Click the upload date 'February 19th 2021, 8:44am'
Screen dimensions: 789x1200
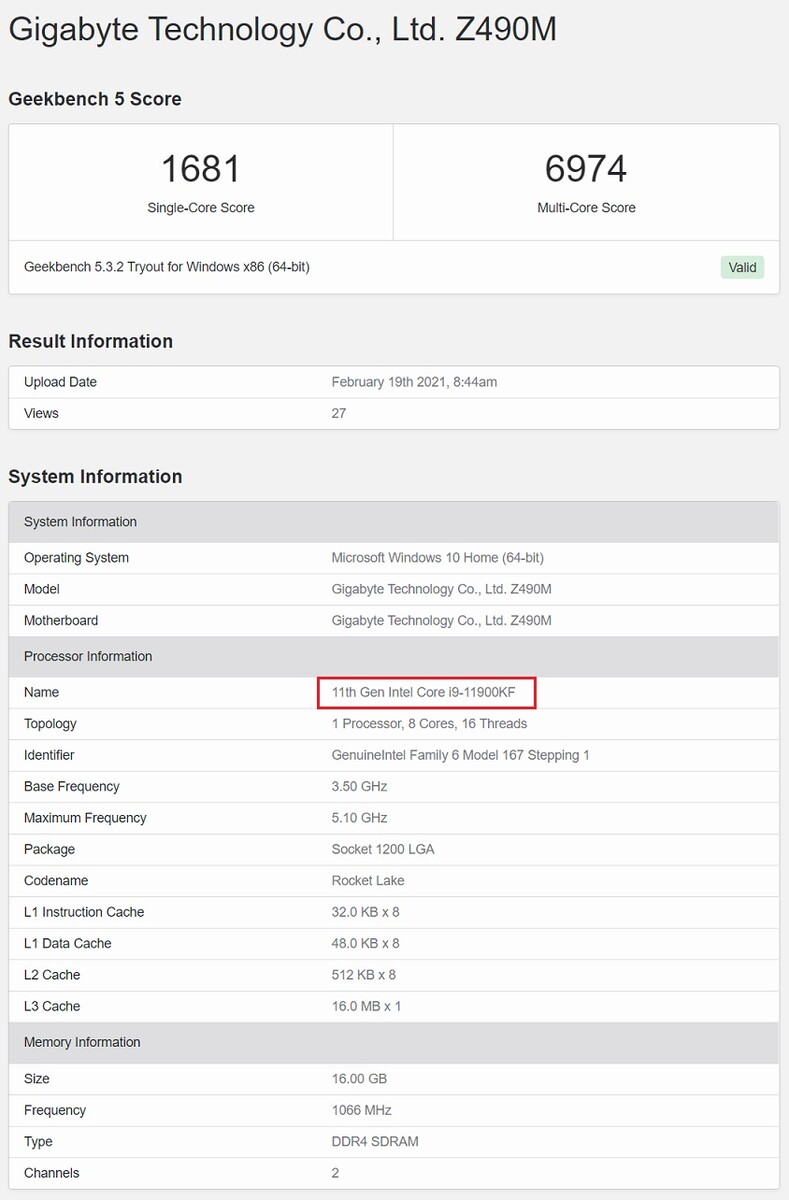tap(415, 382)
